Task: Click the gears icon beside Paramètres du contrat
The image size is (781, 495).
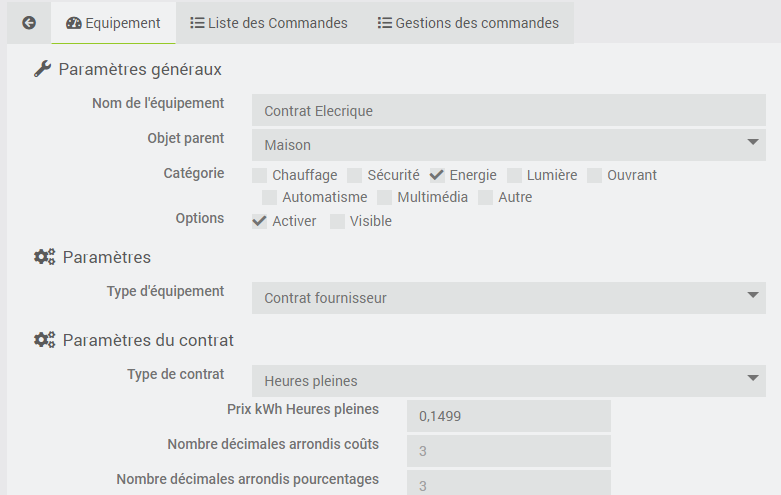Action: 44,340
